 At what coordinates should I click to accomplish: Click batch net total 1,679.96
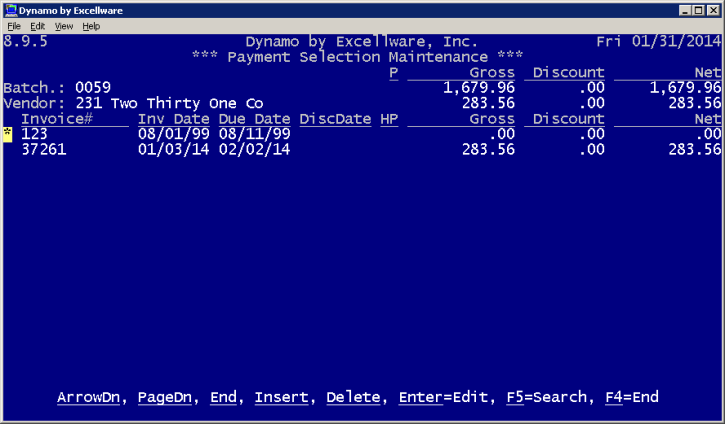point(686,88)
